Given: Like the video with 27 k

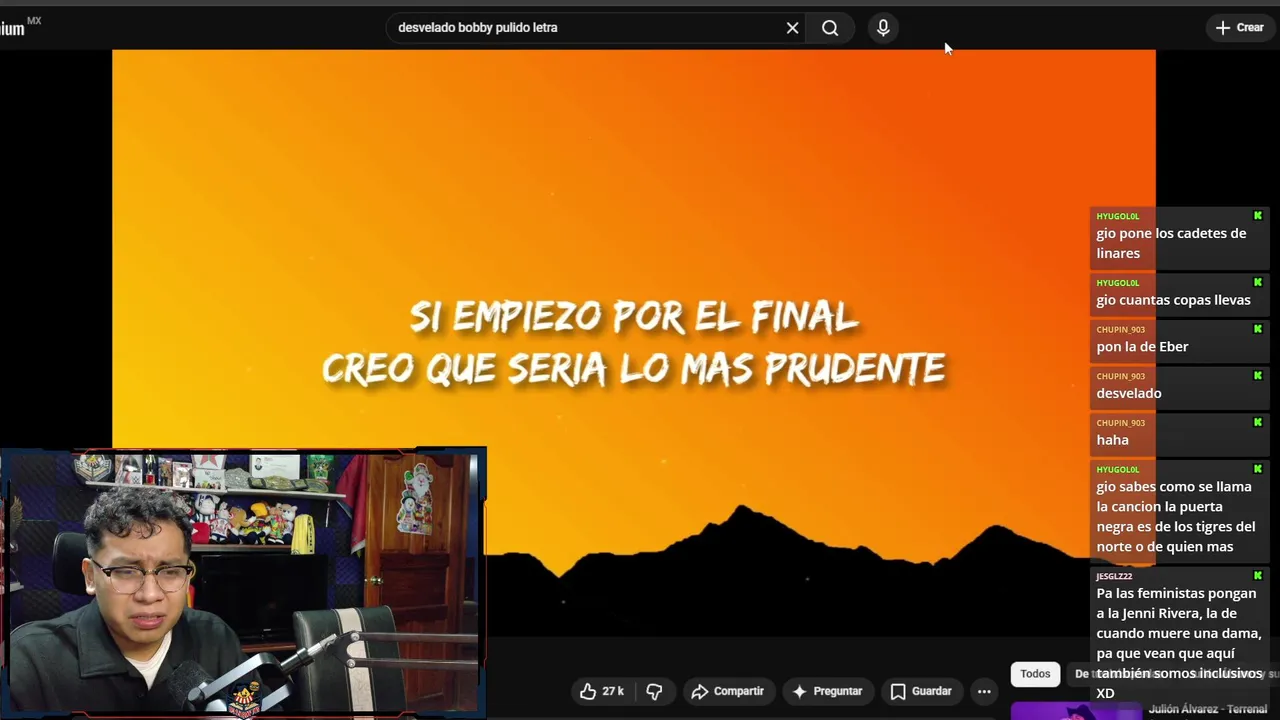Looking at the screenshot, I should (601, 691).
